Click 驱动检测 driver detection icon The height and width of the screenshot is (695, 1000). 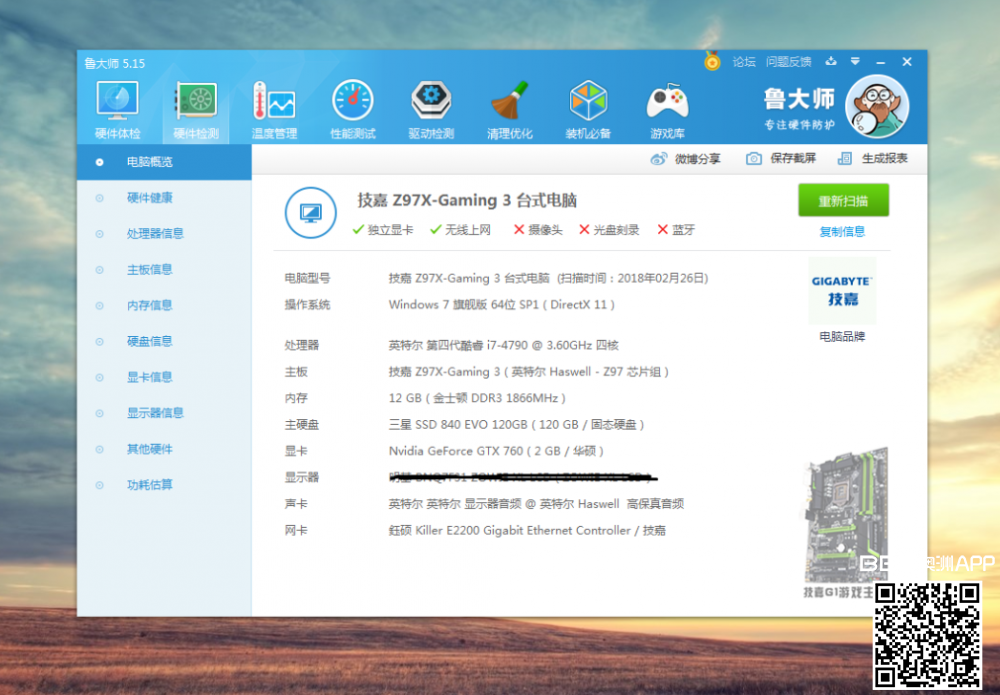point(431,110)
